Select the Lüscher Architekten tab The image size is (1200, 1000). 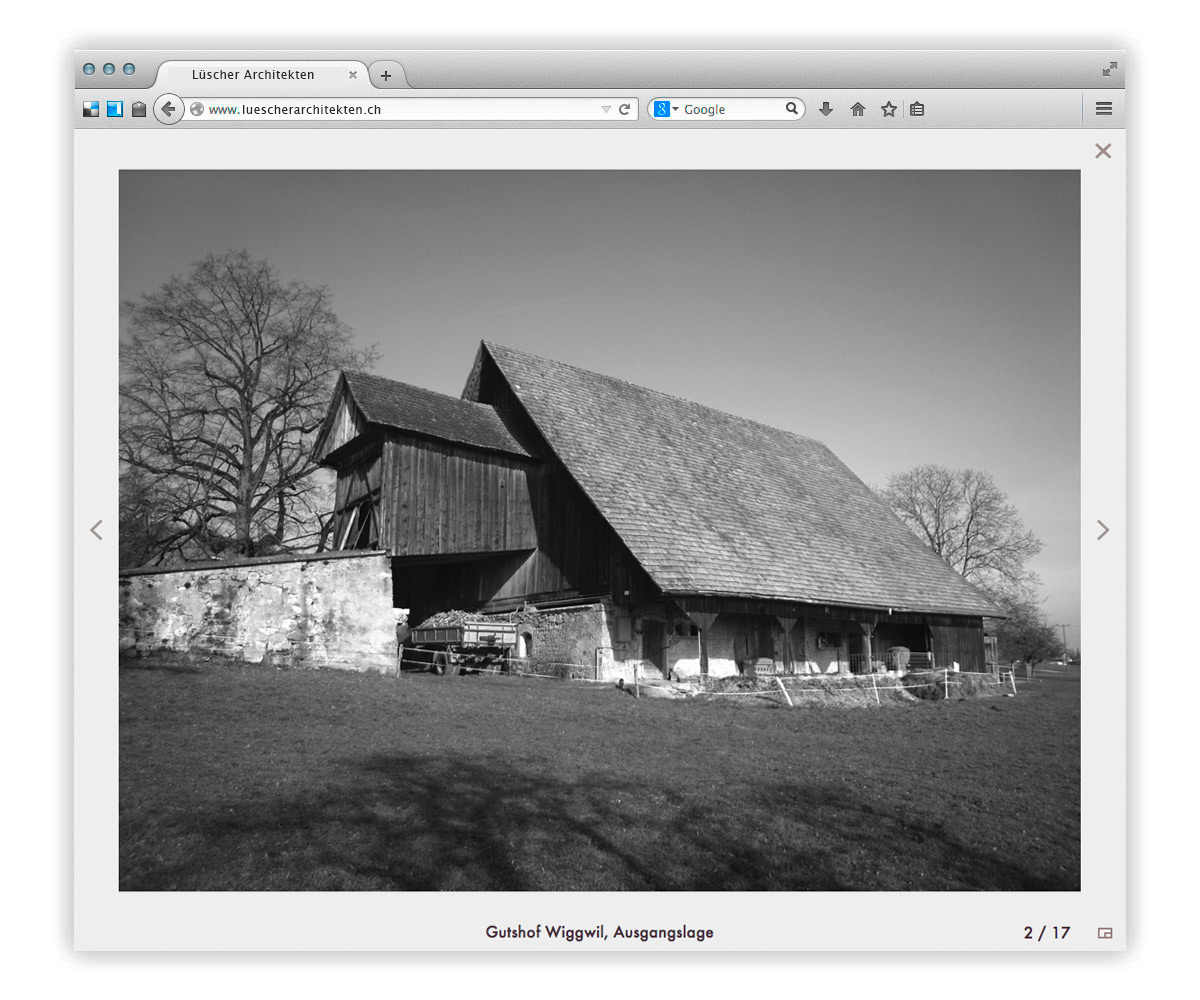click(x=262, y=75)
